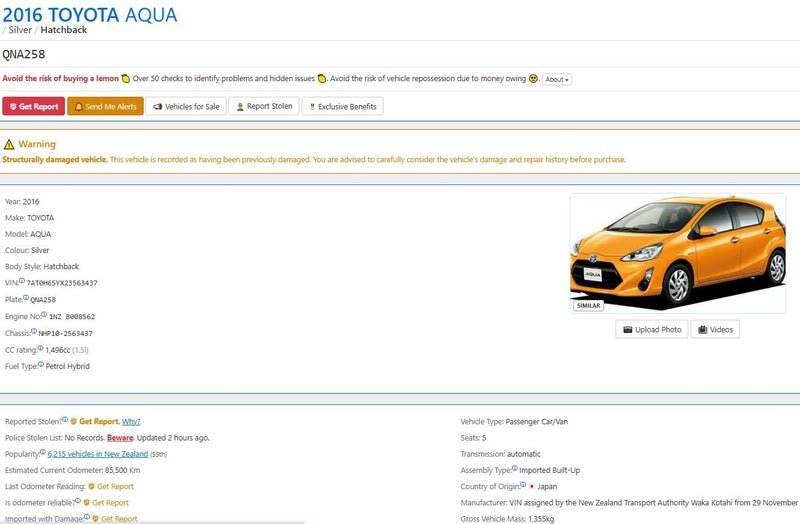Click 'Avoid the risk of buying a lemon'

(x=60, y=79)
